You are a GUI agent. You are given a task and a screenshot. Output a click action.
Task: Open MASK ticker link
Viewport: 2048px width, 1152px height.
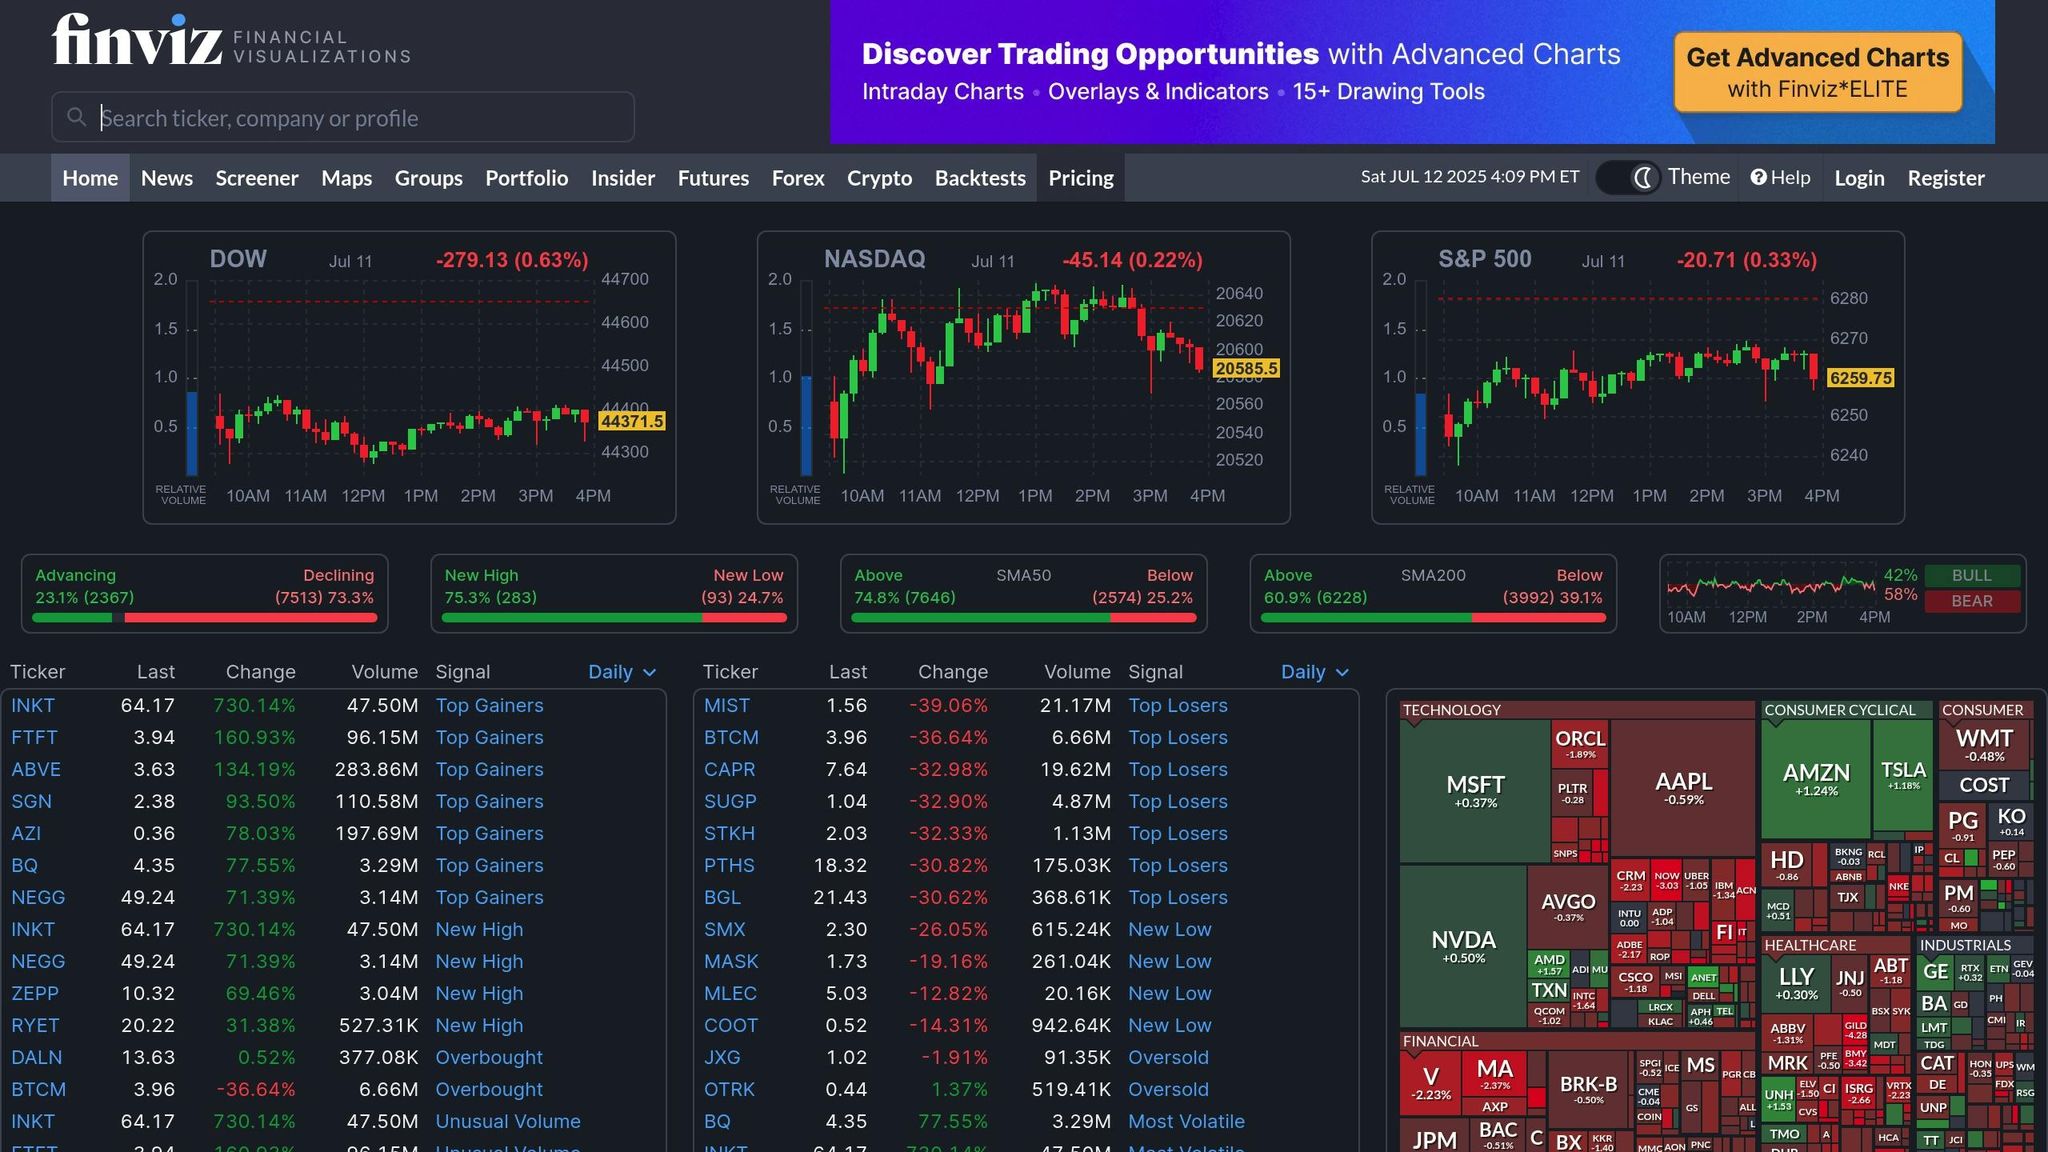[731, 961]
